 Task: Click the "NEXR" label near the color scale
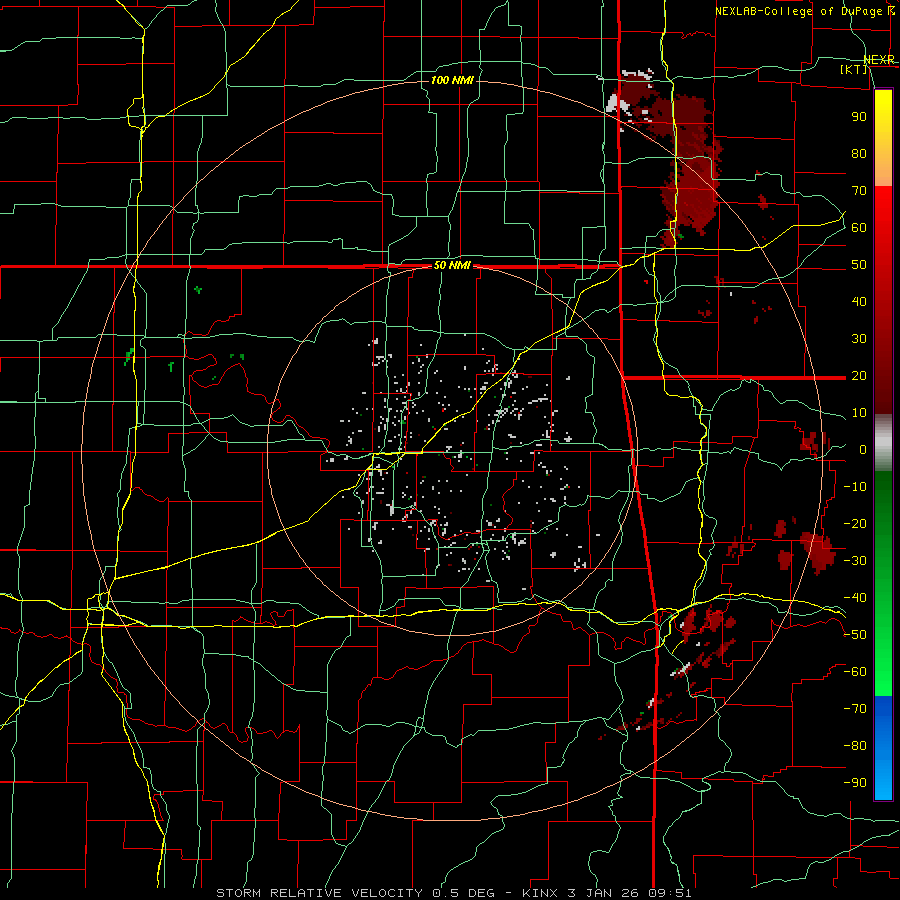coord(879,60)
